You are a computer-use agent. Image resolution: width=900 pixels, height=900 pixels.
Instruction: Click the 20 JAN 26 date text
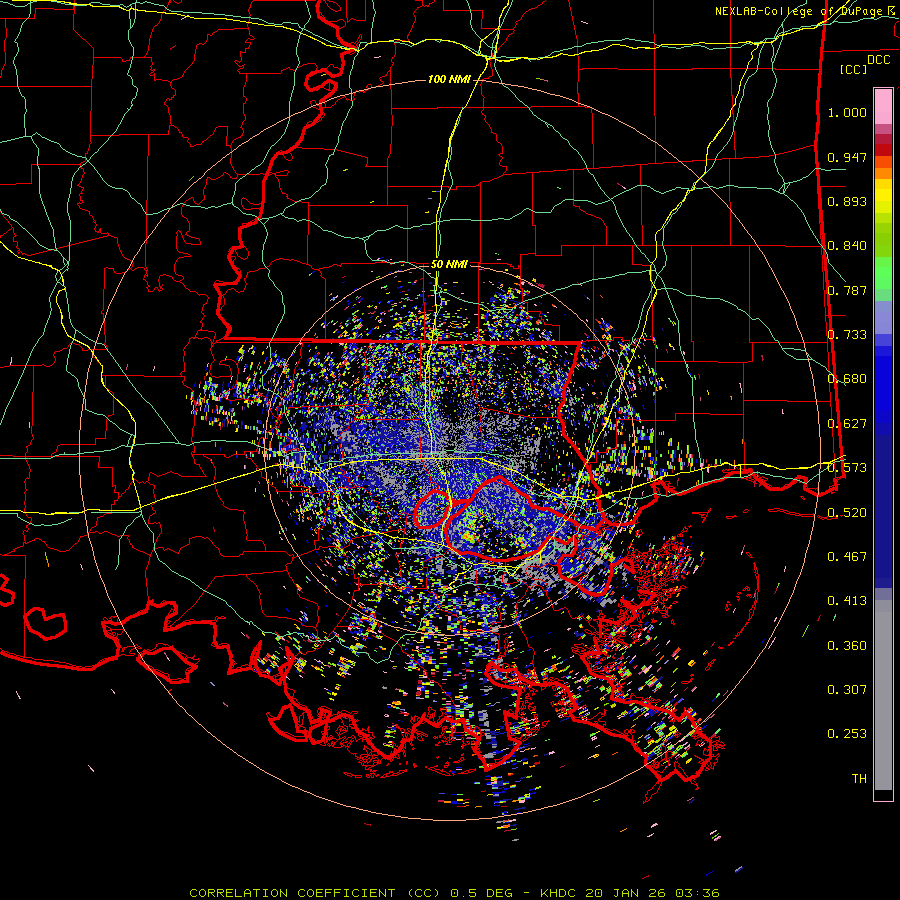click(628, 893)
